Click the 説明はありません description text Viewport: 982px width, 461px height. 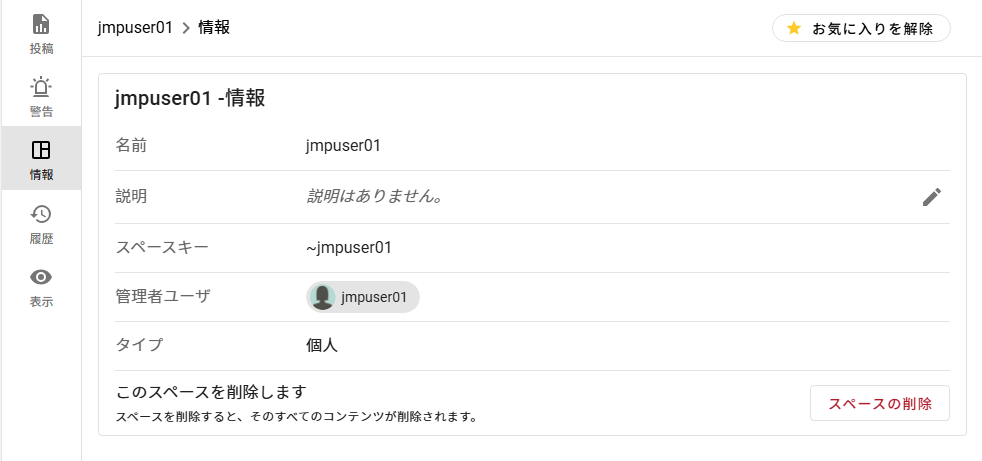click(375, 196)
